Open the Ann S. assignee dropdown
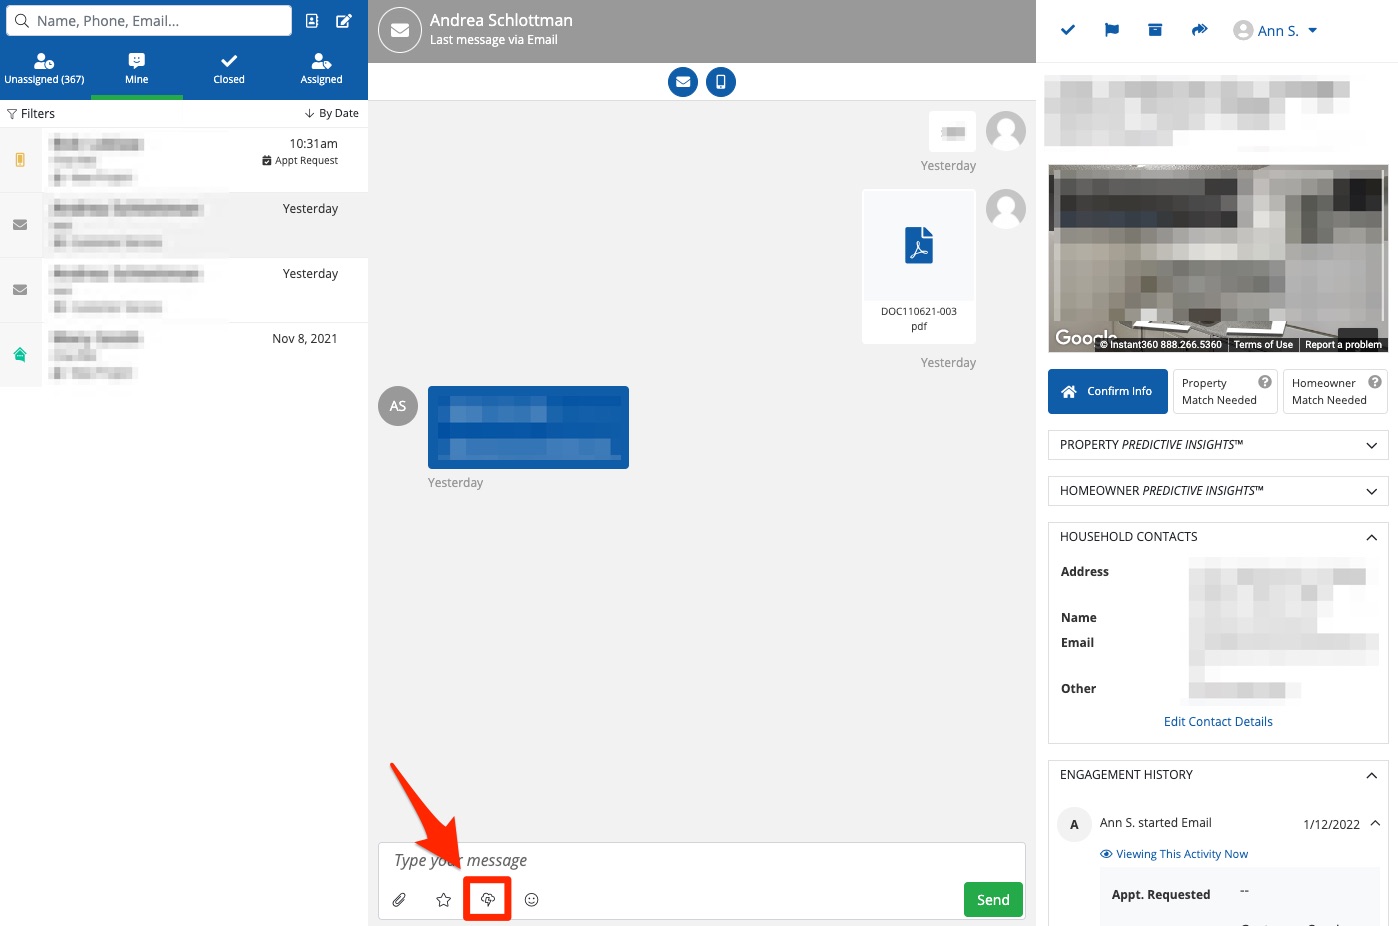The width and height of the screenshot is (1398, 926). tap(1276, 31)
